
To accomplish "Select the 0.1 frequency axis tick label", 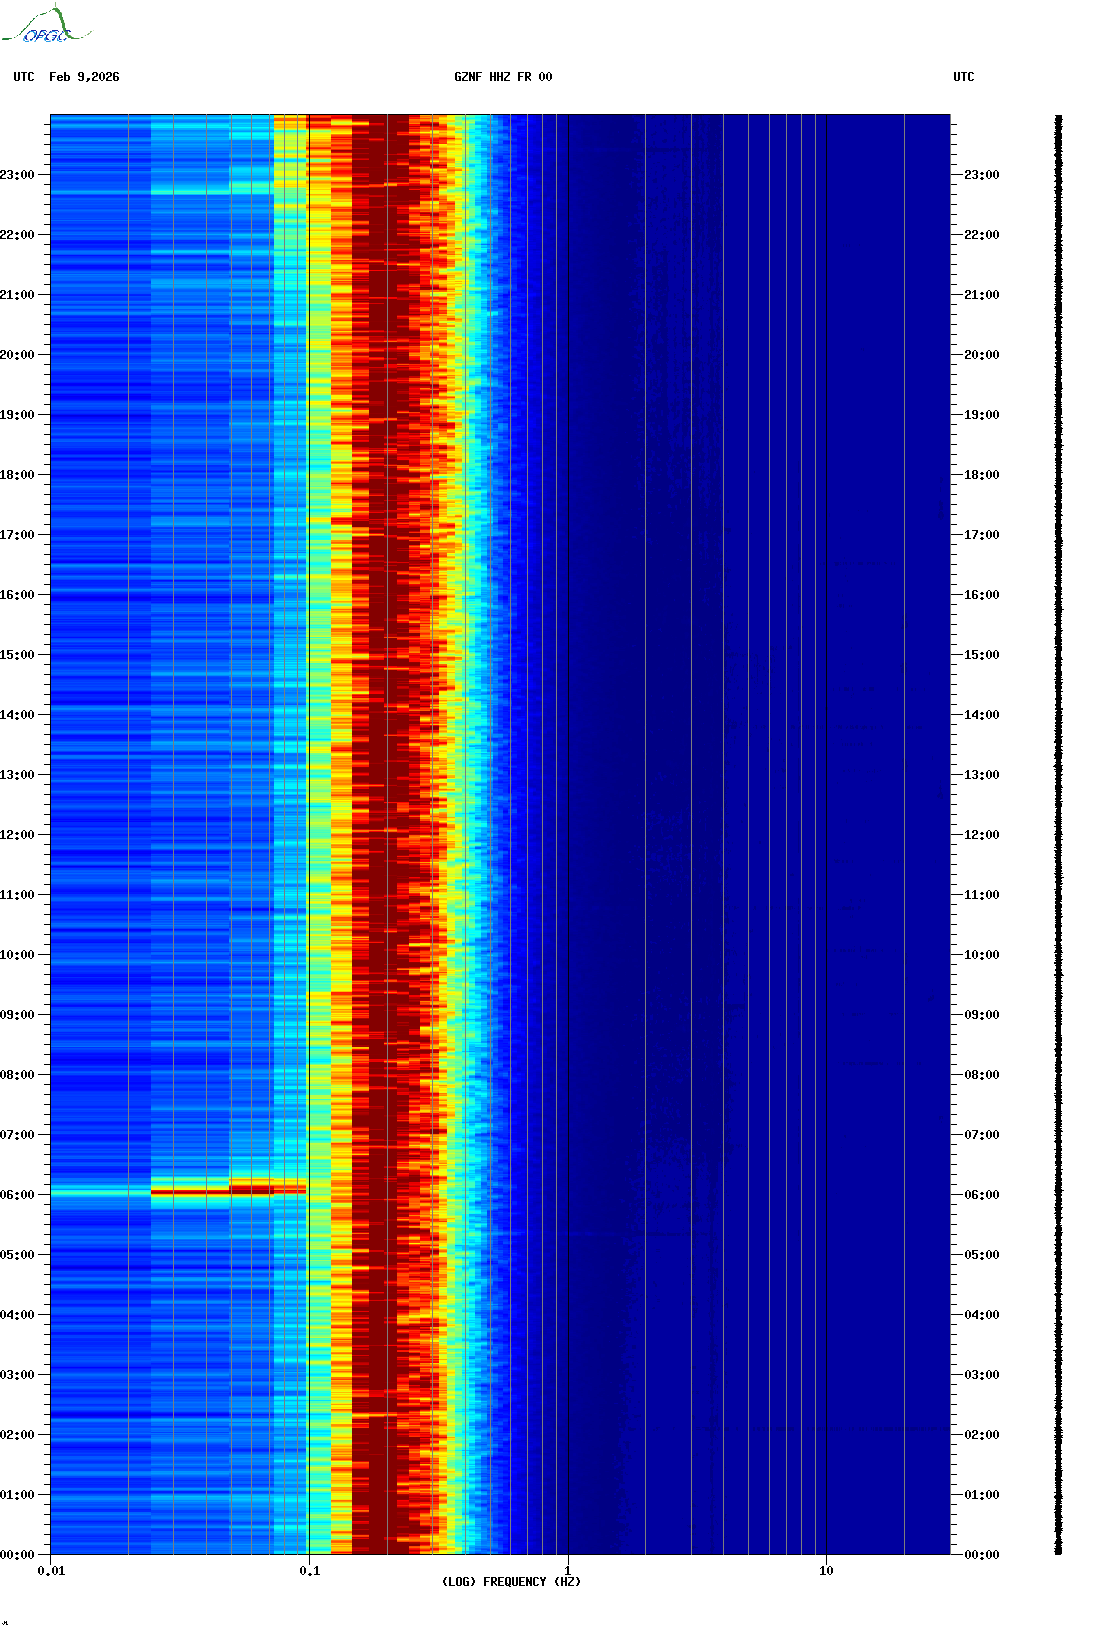I will [309, 1570].
